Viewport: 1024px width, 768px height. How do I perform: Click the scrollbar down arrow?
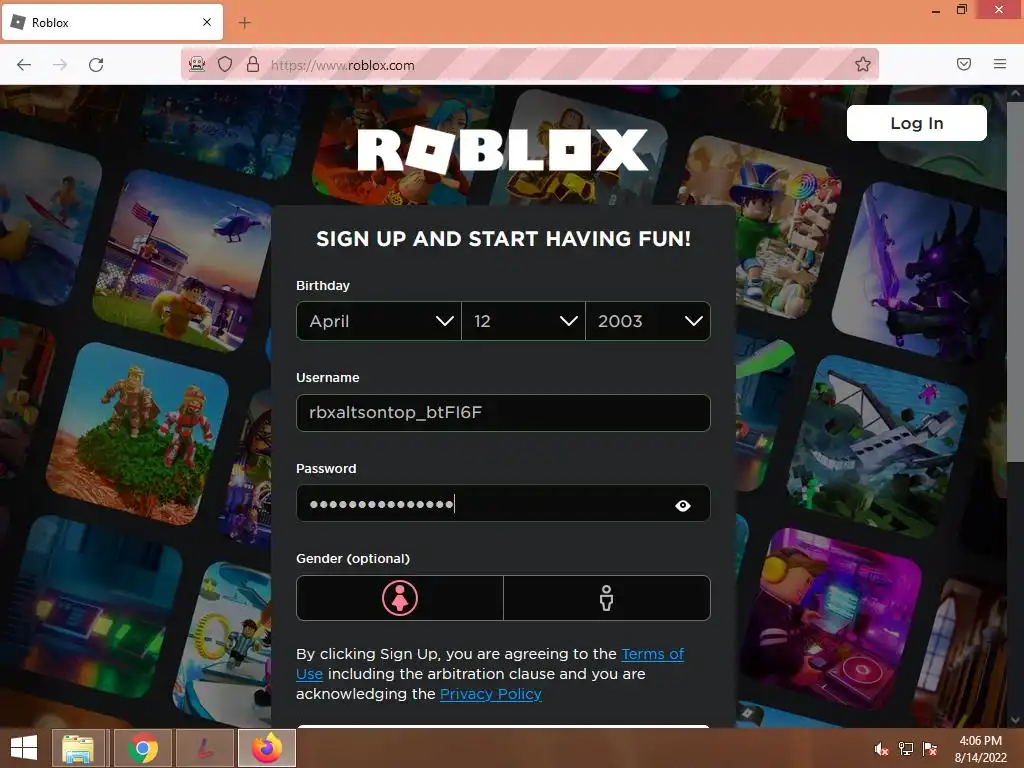tap(1015, 720)
